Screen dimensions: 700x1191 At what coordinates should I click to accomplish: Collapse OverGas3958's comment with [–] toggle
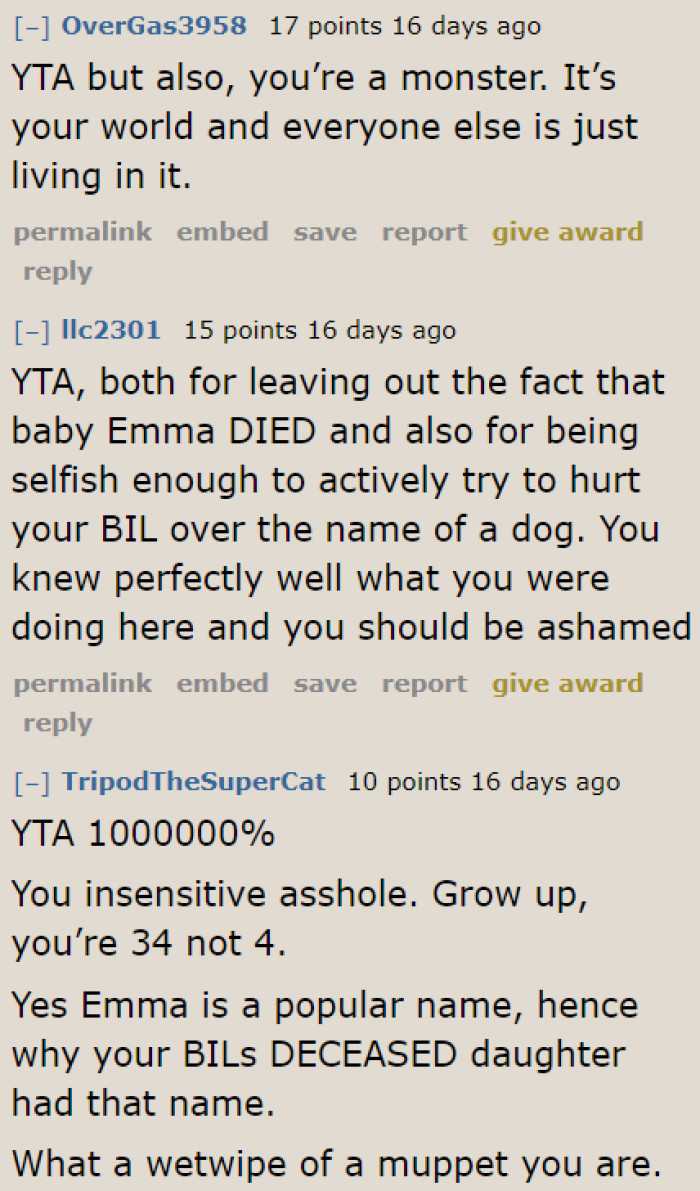(x=33, y=27)
